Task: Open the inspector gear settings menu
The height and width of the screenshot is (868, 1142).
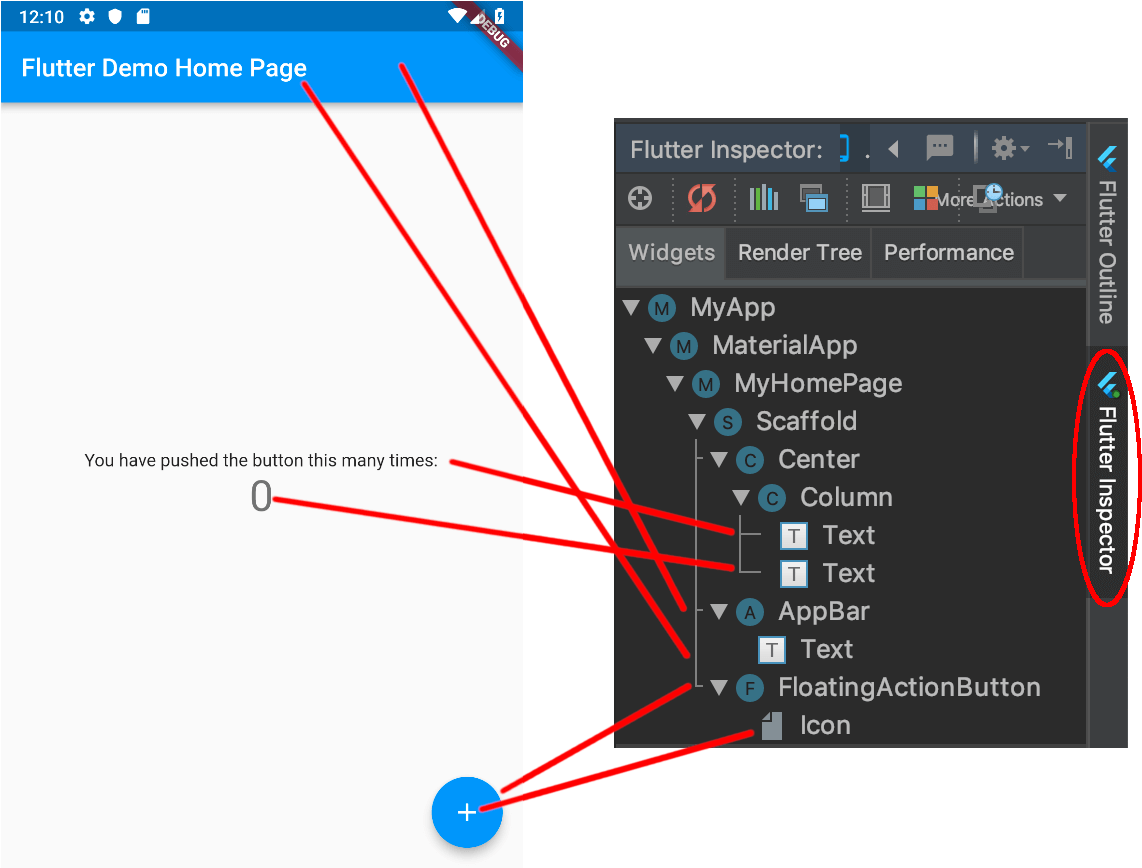Action: pyautogui.click(x=1009, y=149)
